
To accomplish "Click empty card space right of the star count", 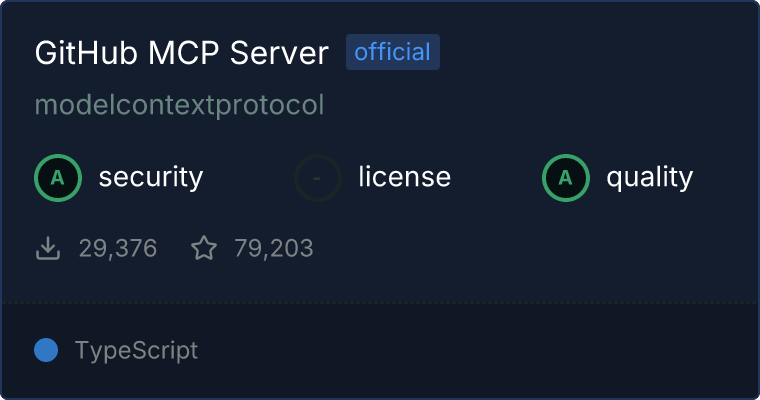I will [x=533, y=248].
